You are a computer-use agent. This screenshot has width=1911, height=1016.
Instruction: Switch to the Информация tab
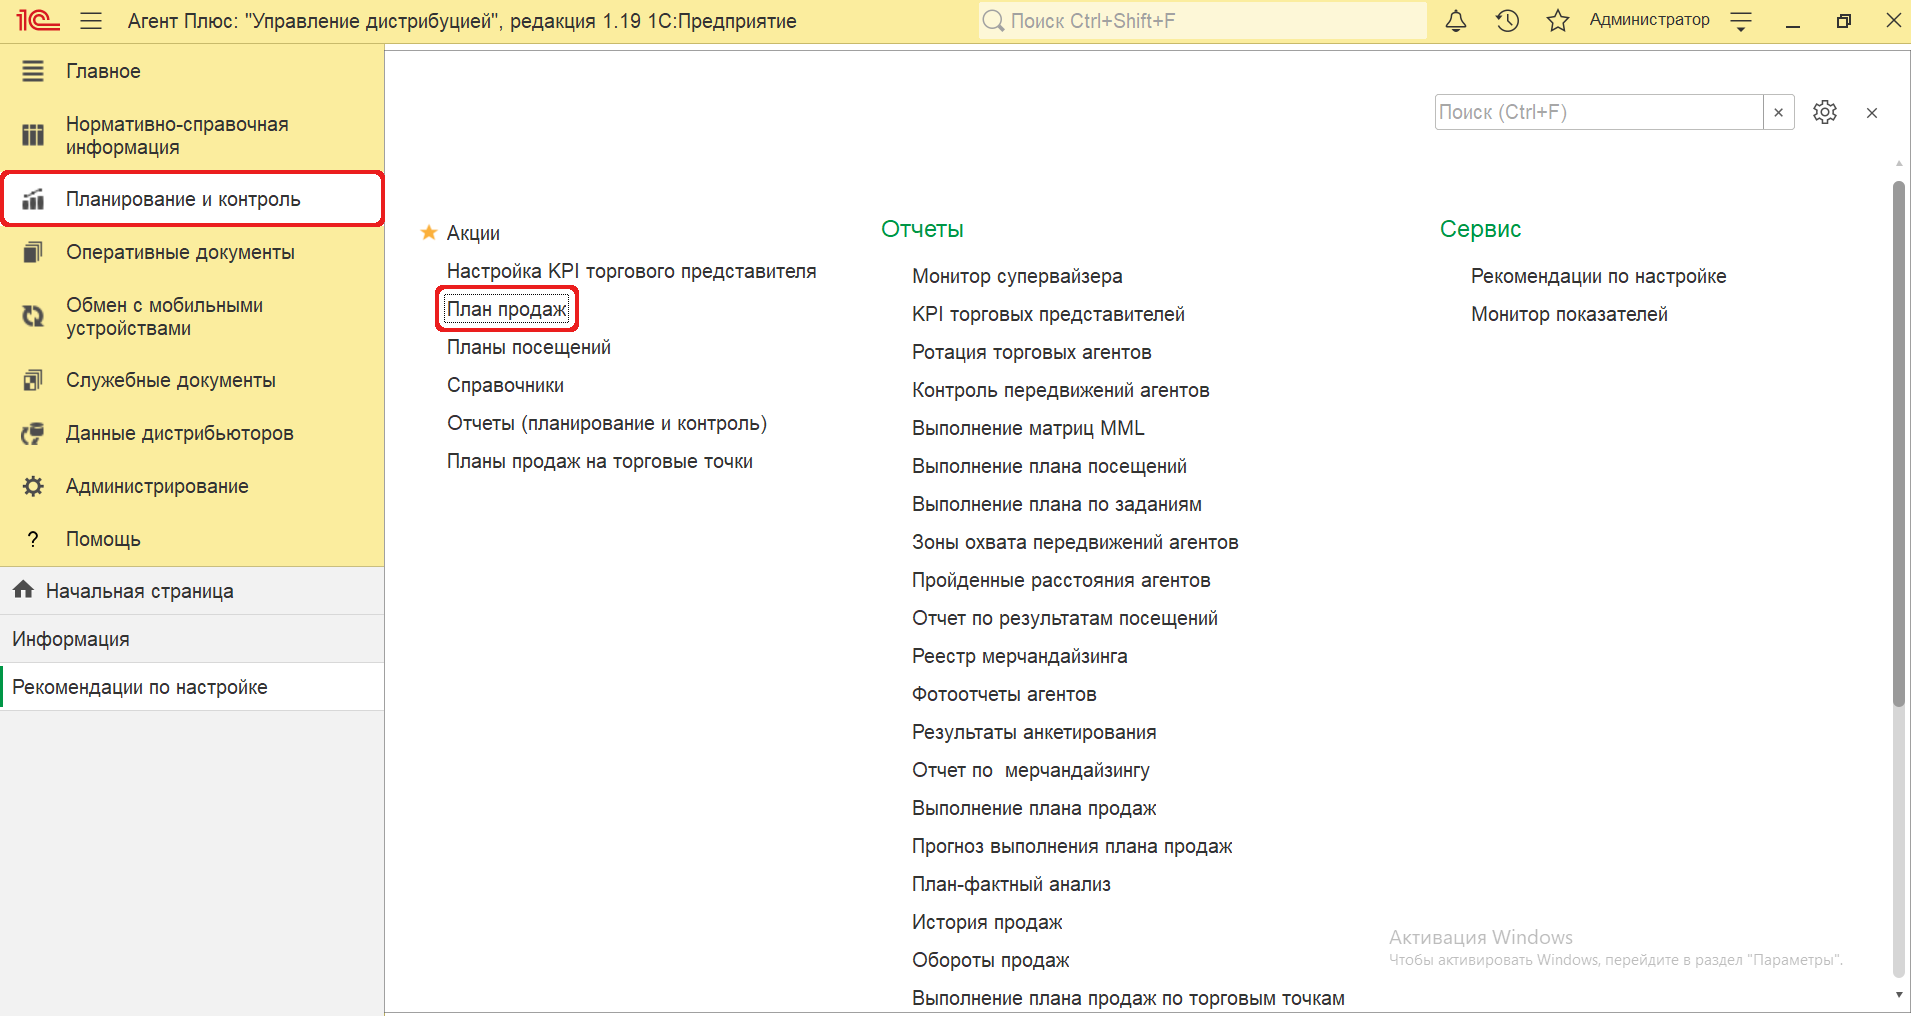point(71,639)
